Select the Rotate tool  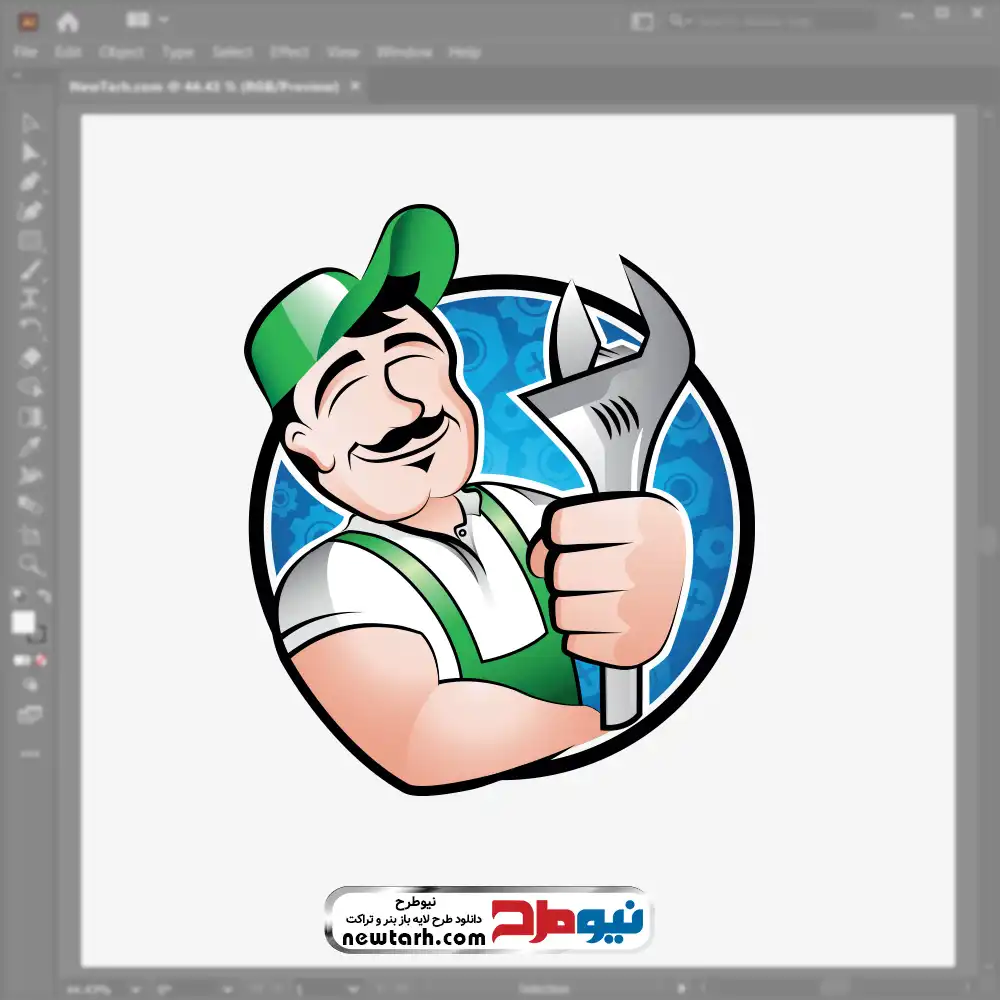coord(30,327)
